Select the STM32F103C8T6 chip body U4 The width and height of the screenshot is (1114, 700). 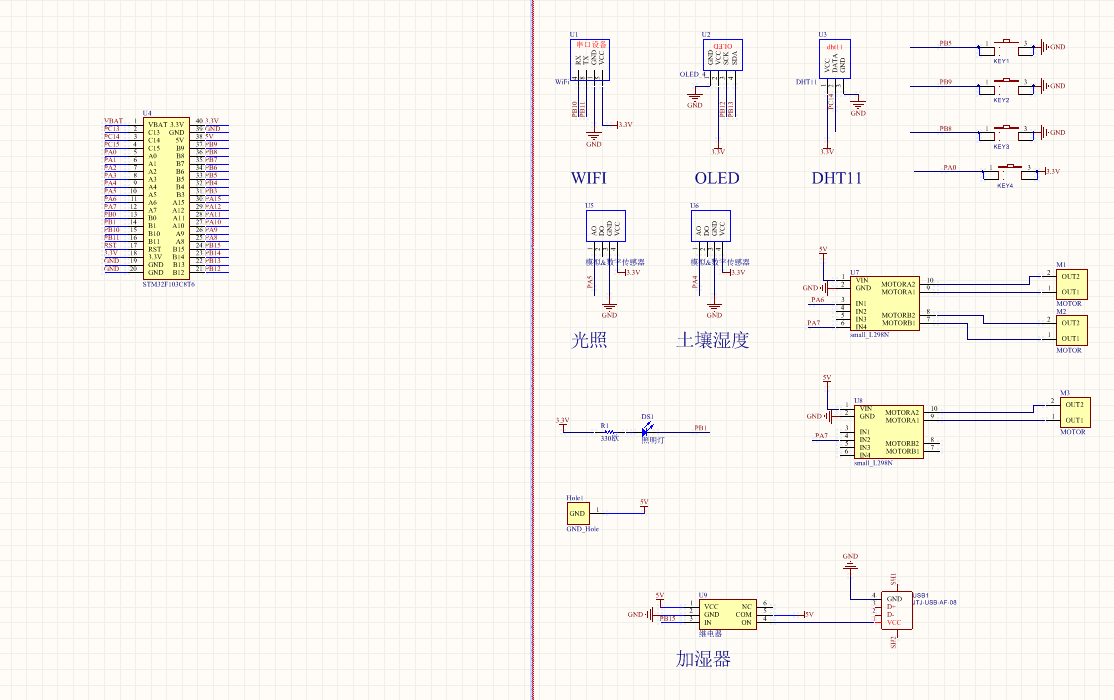pyautogui.click(x=166, y=198)
